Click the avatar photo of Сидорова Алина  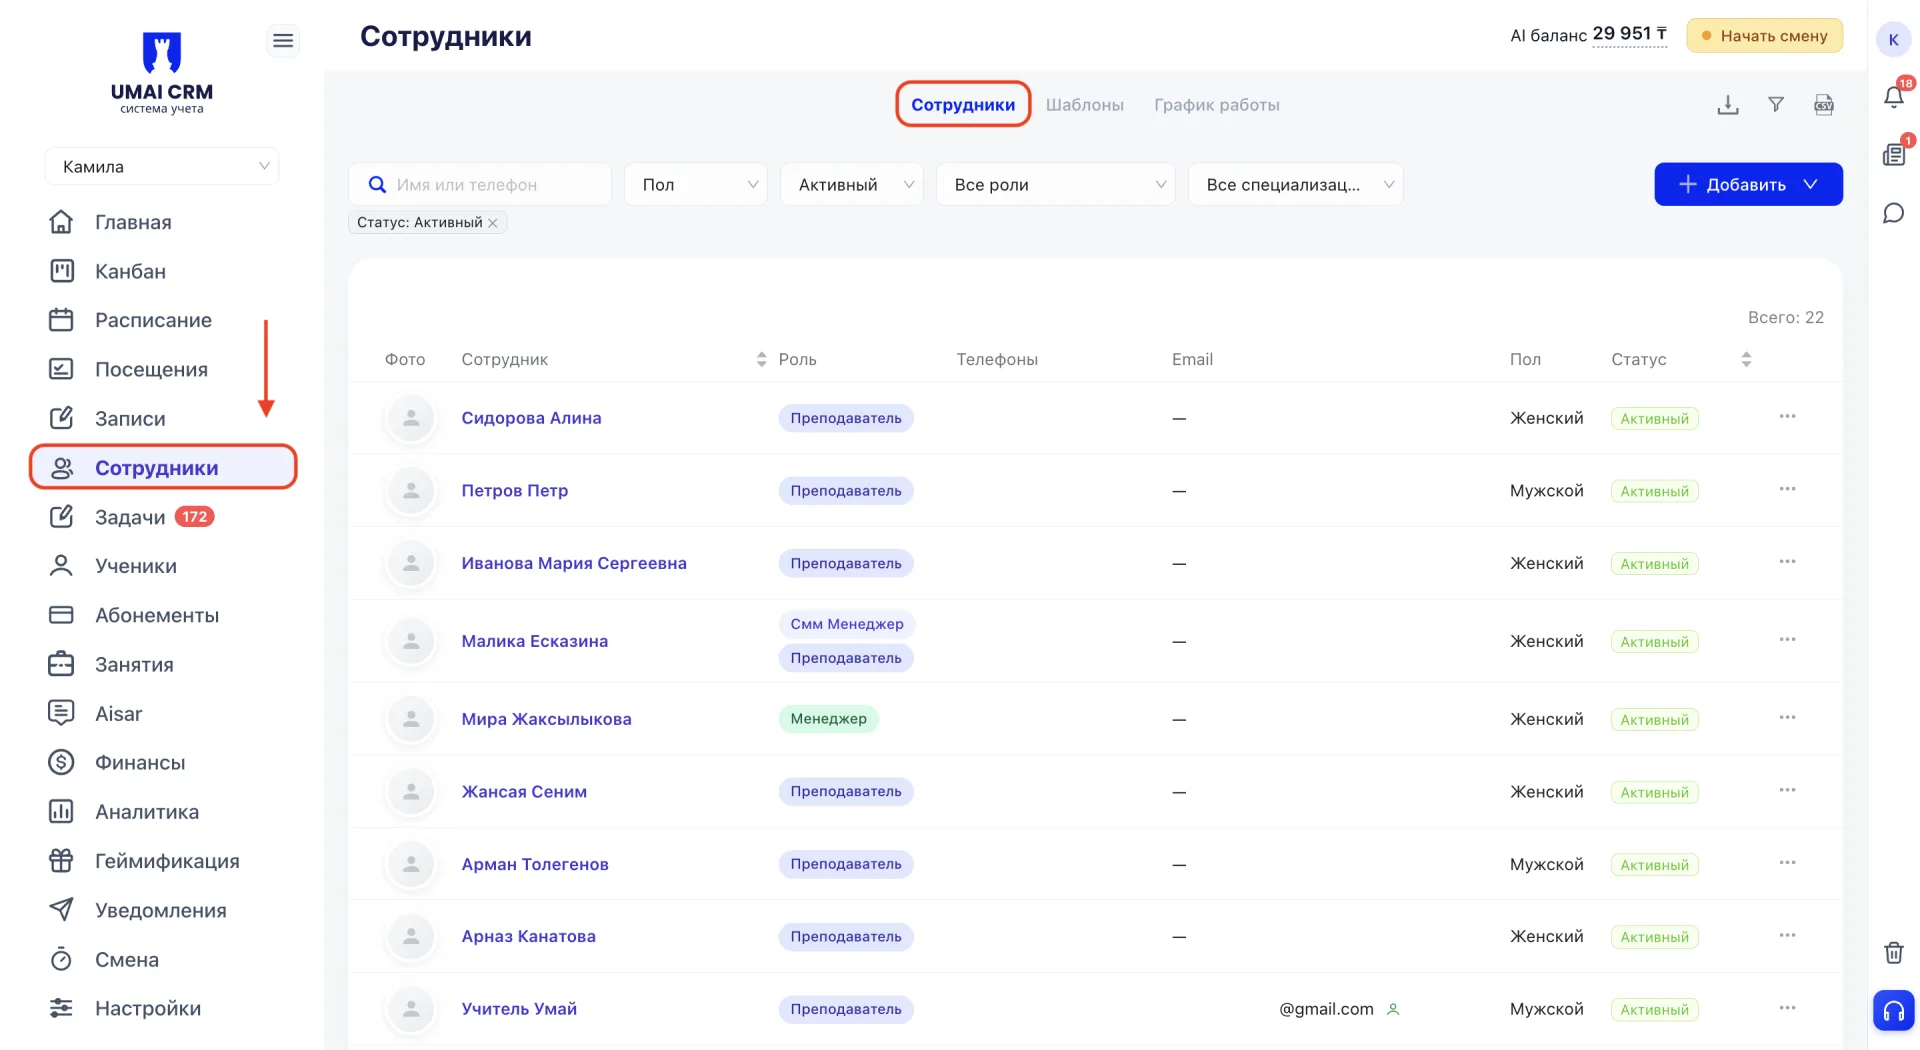tap(410, 418)
